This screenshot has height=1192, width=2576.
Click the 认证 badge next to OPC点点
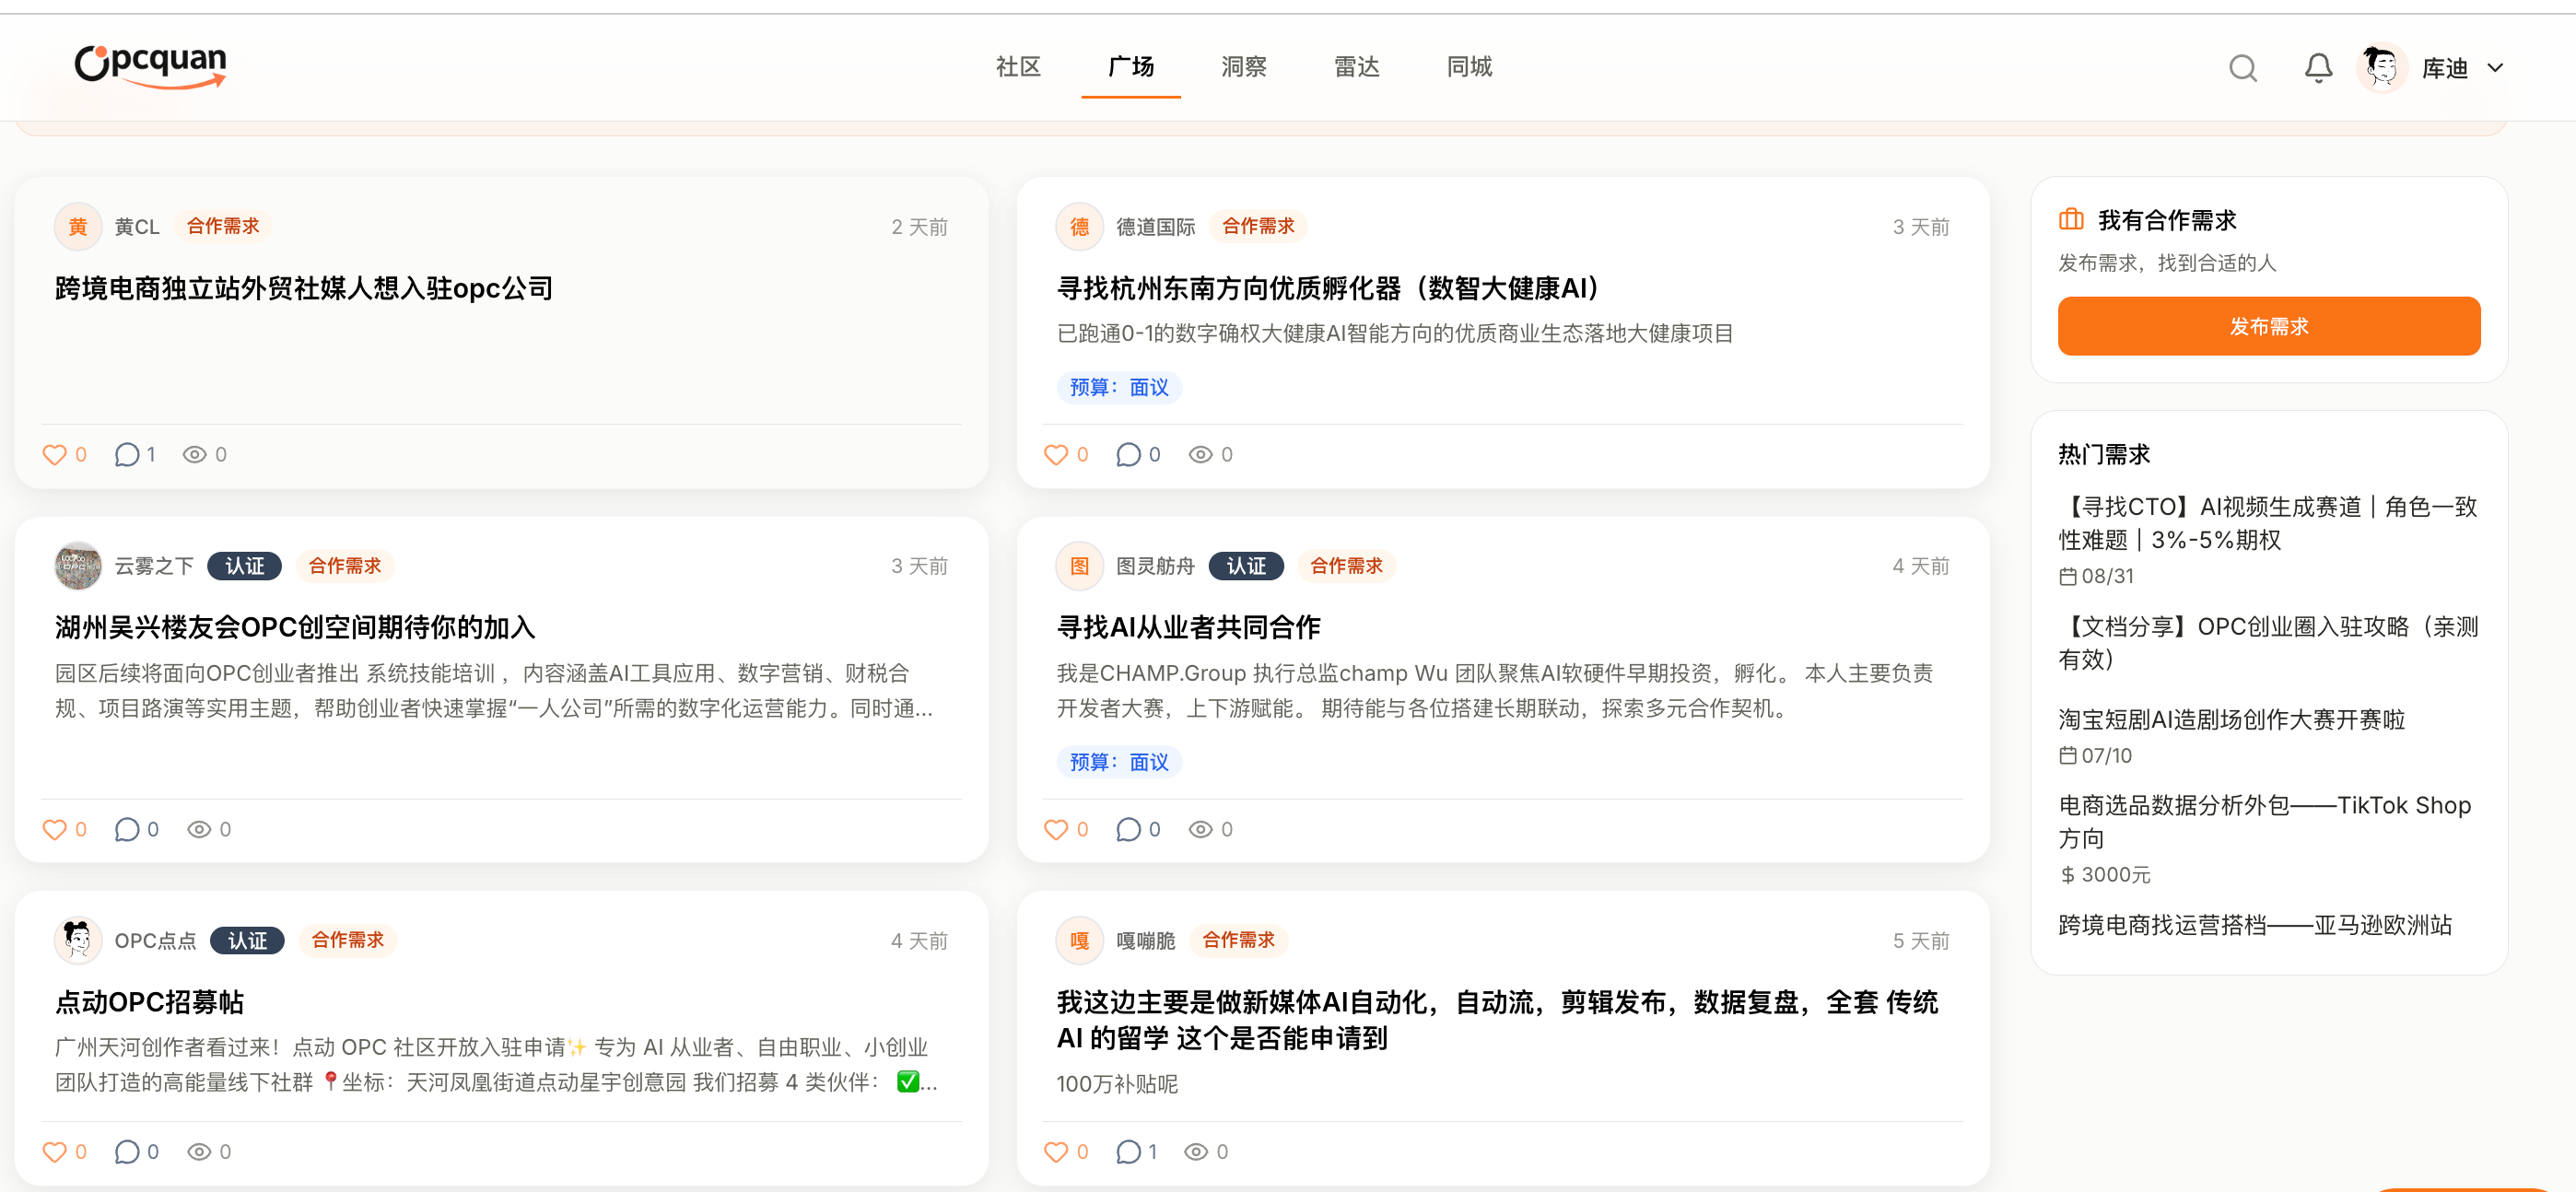pos(248,941)
